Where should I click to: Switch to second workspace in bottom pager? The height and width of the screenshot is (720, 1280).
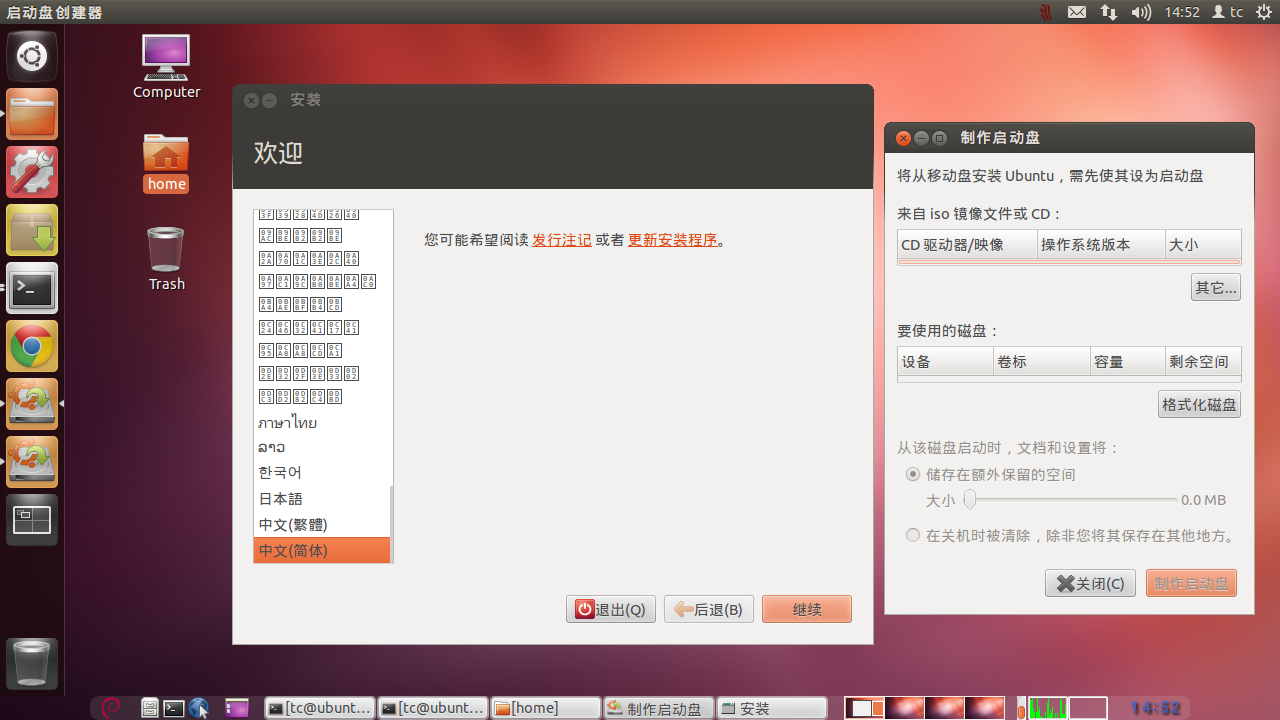[x=904, y=708]
